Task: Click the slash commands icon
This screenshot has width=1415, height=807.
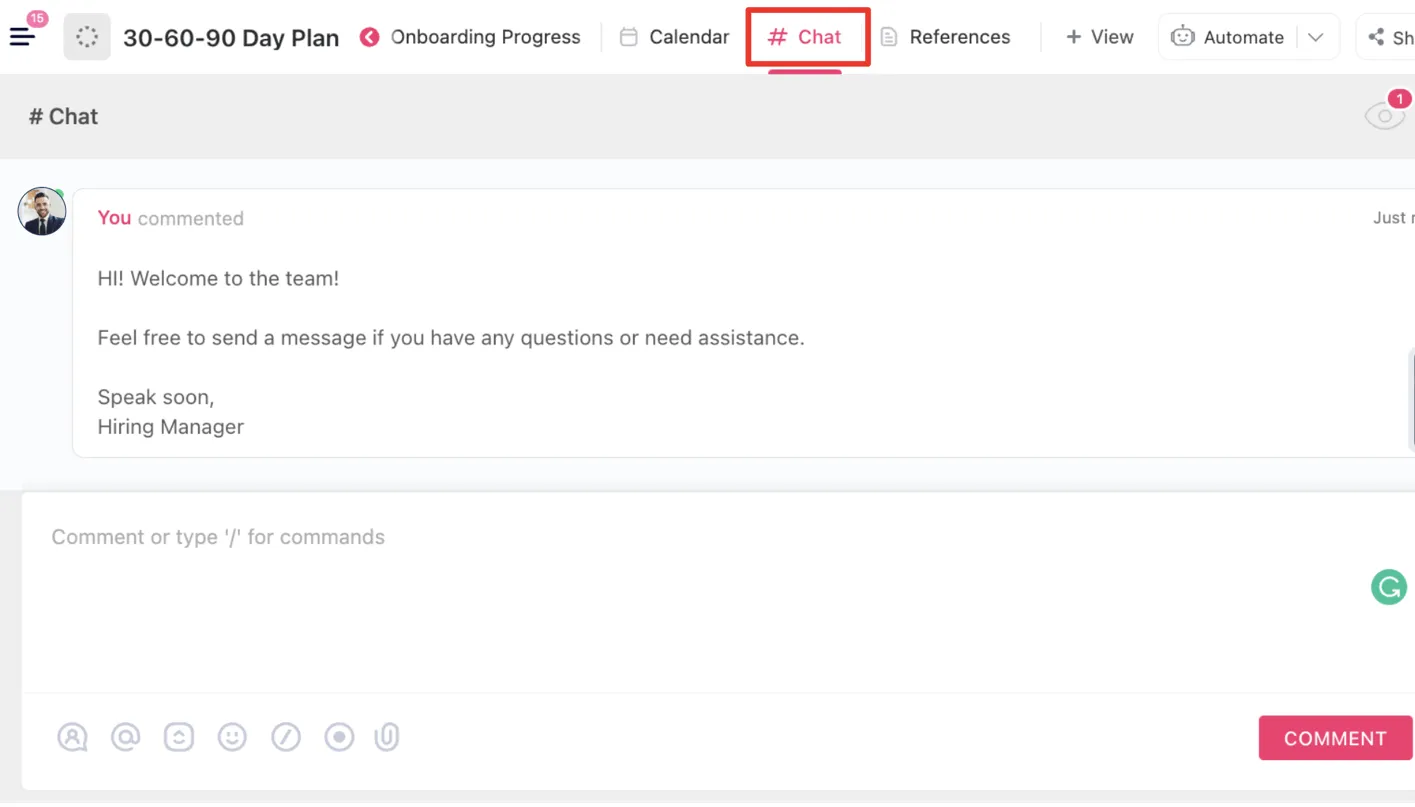Action: [286, 737]
